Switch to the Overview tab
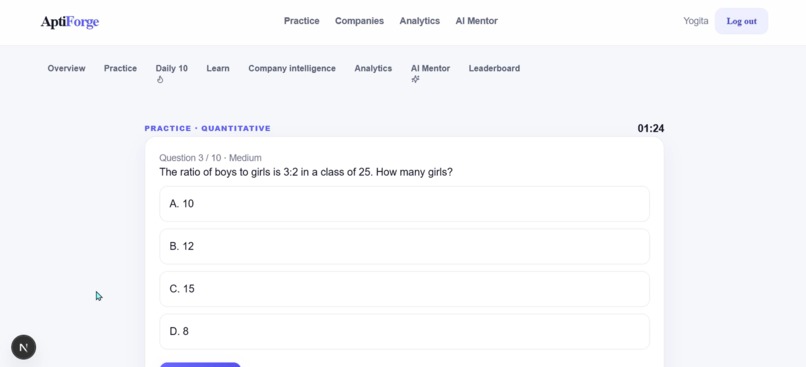The width and height of the screenshot is (806, 367). pos(66,68)
